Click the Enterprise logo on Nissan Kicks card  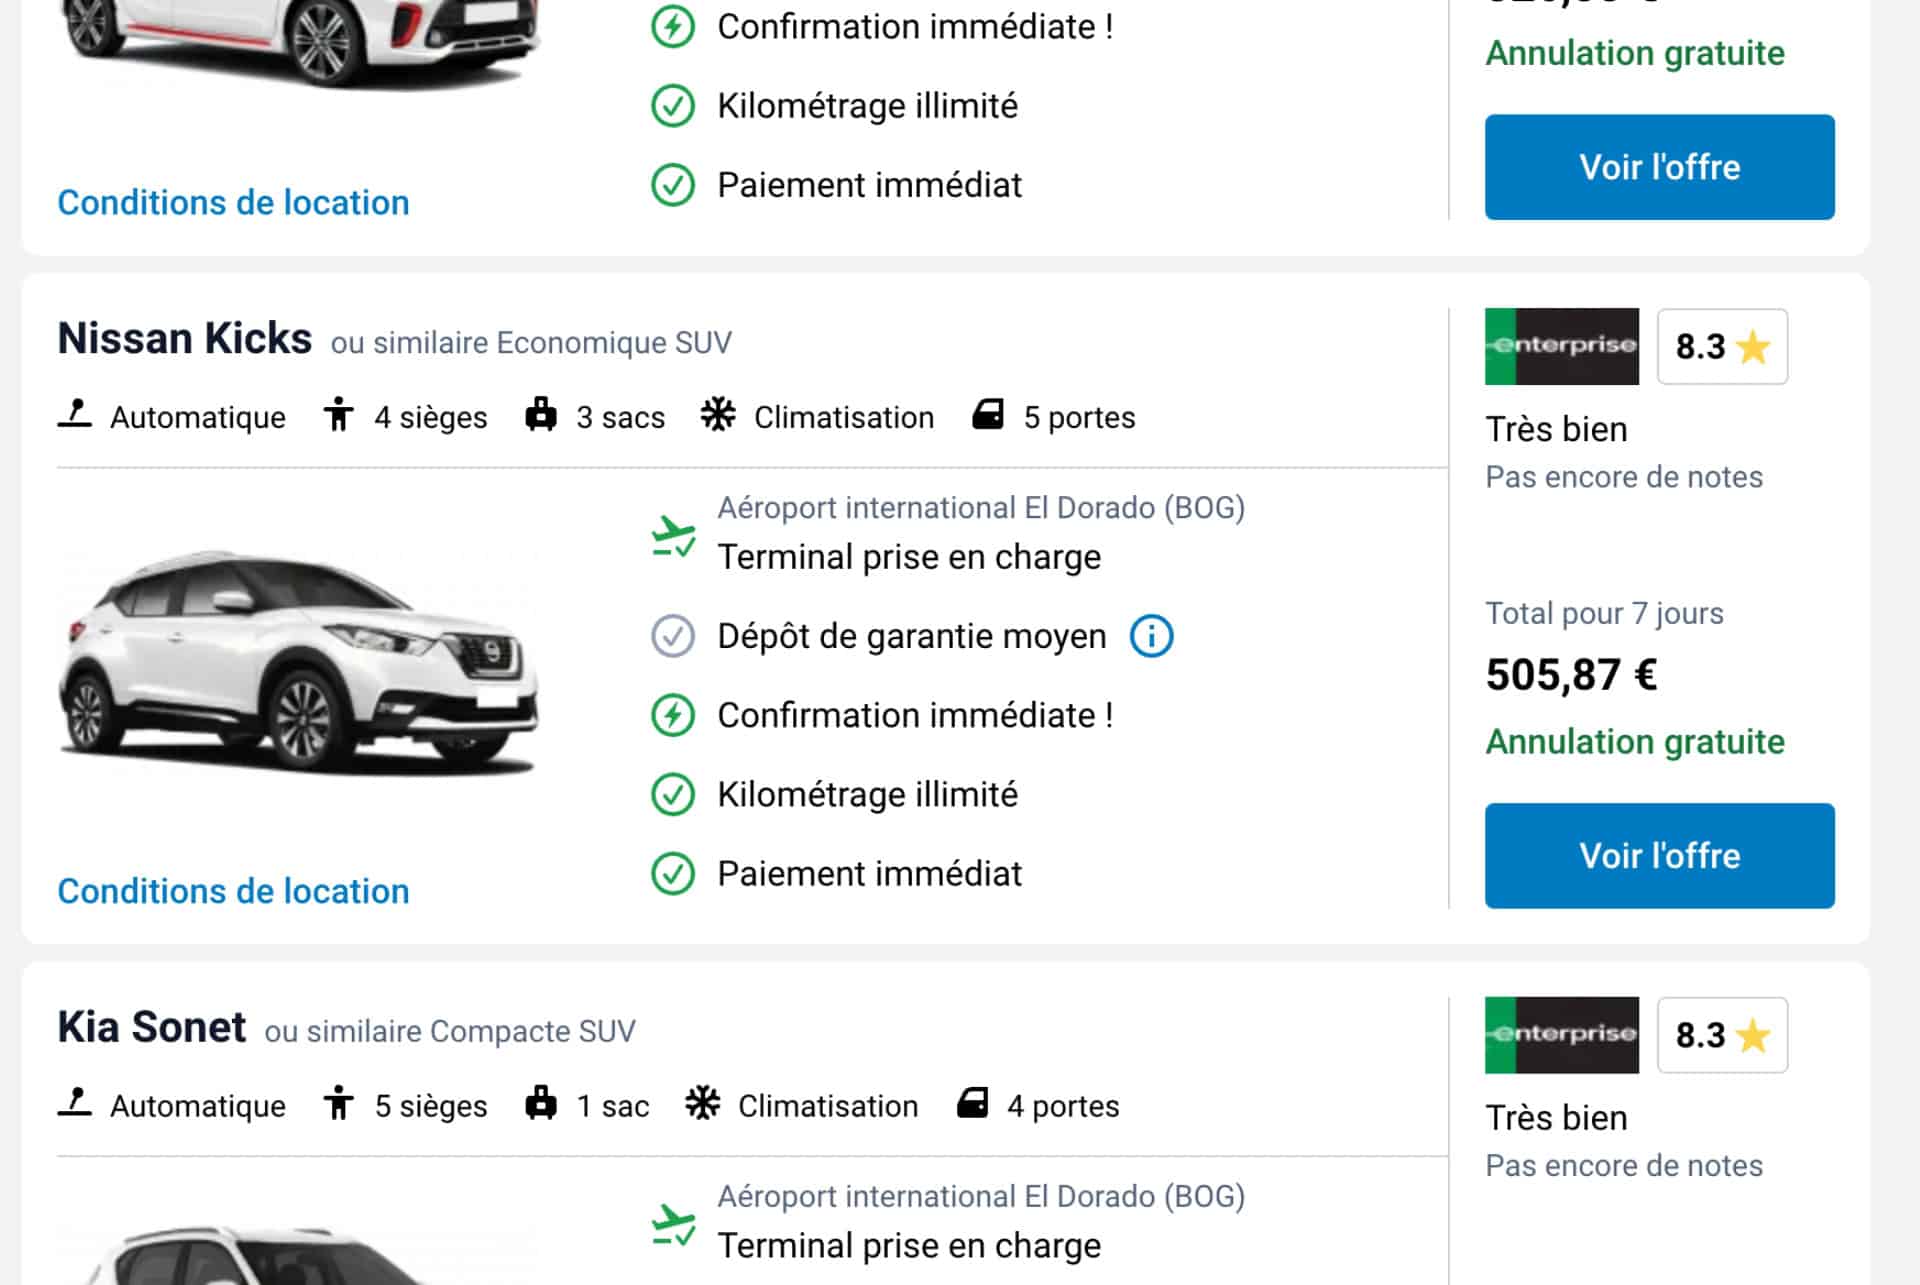point(1561,346)
